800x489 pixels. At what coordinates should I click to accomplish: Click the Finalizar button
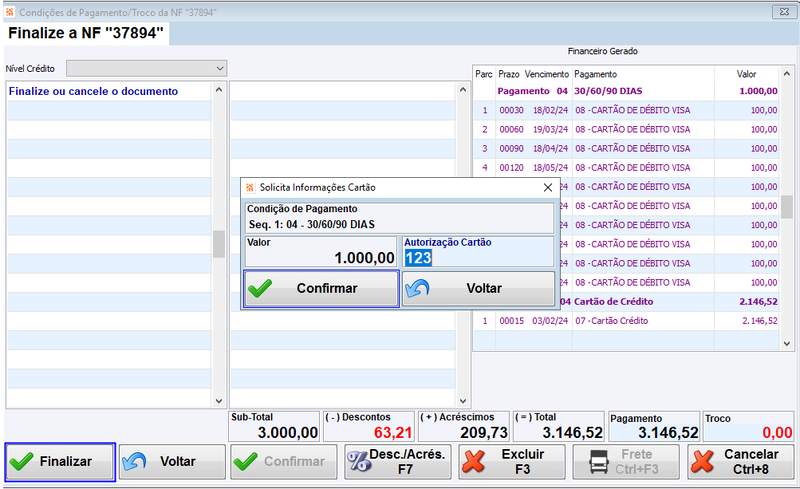pos(60,462)
